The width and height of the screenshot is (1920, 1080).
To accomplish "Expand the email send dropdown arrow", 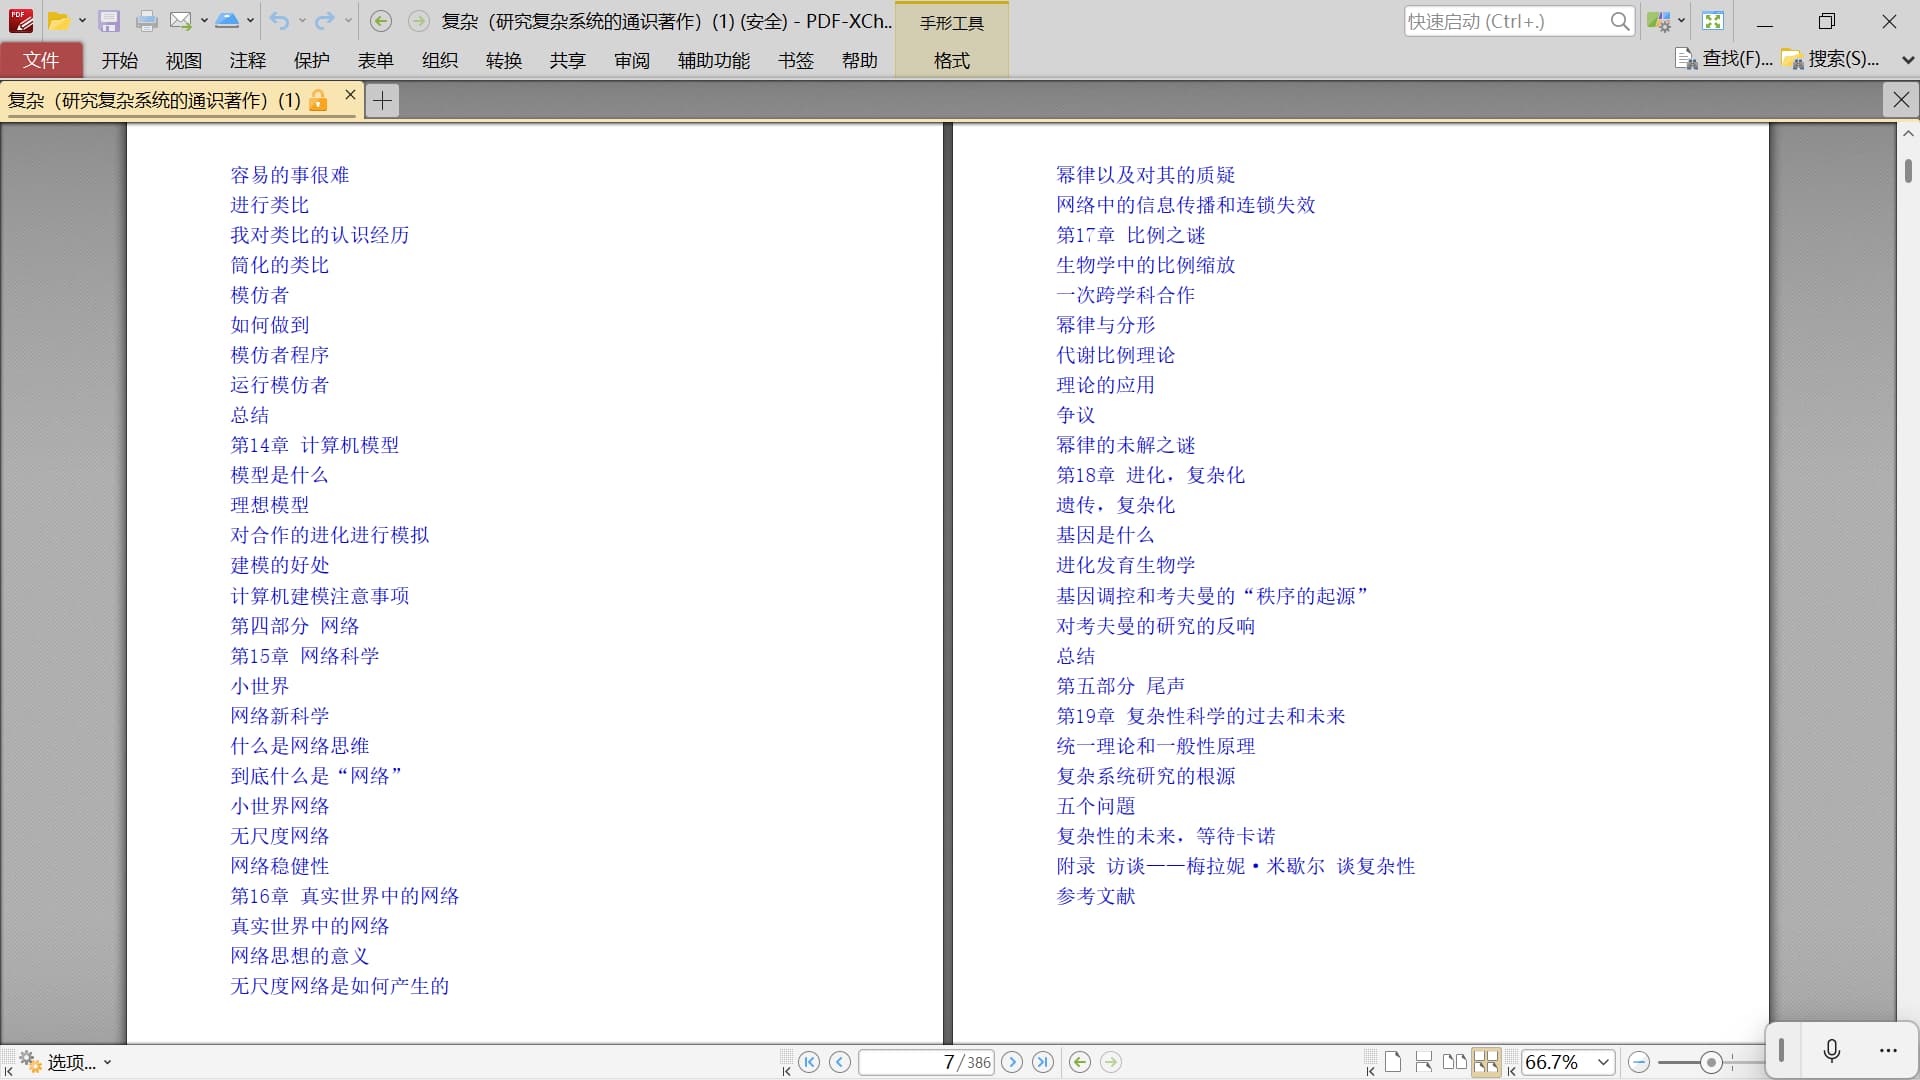I will pos(204,21).
